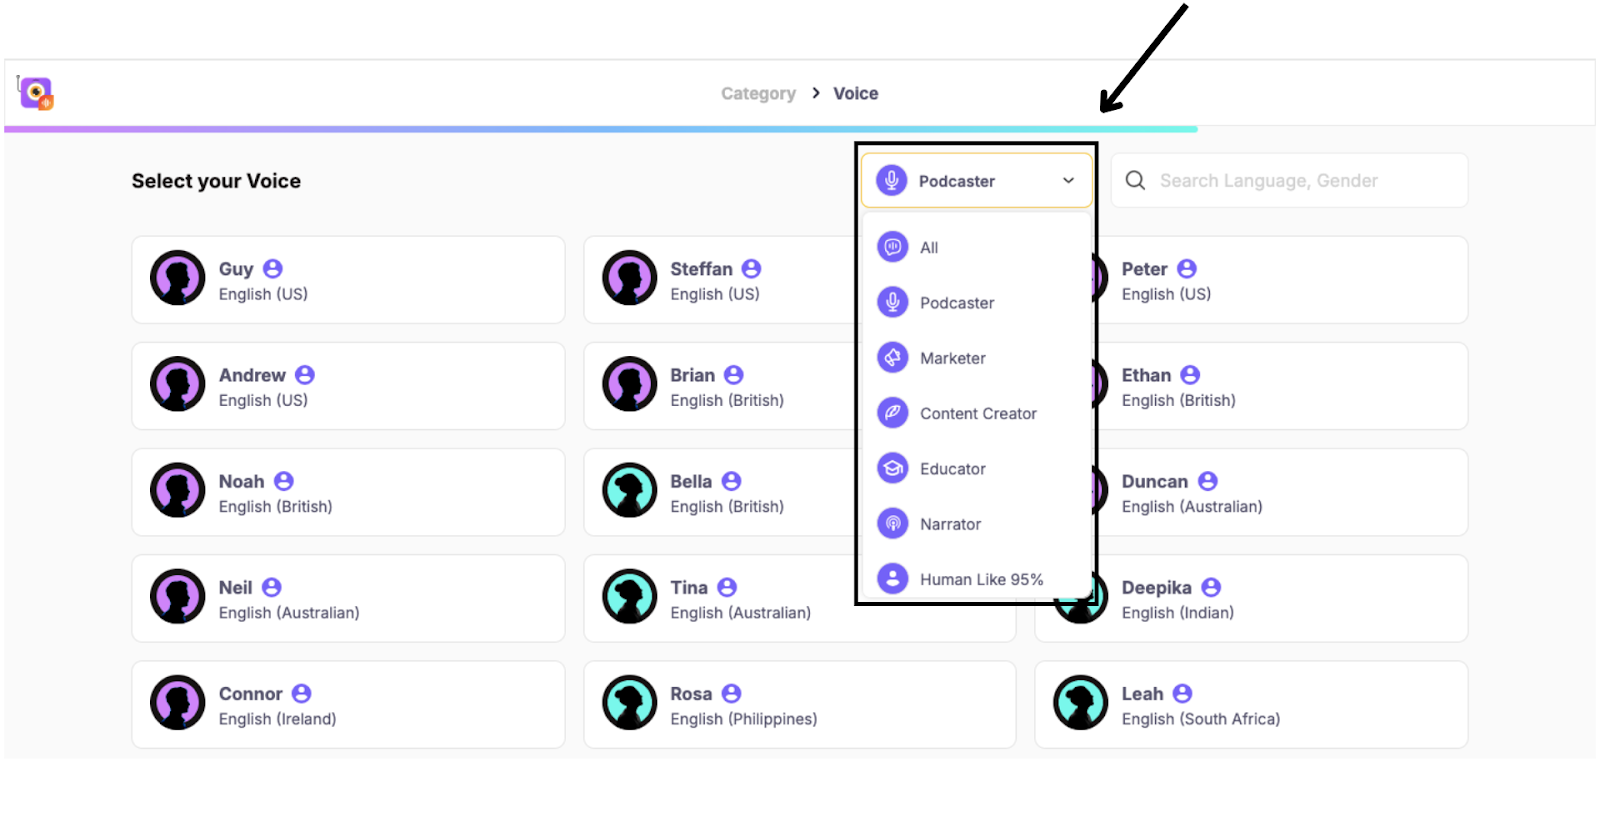Select the All option in the dropdown list
The width and height of the screenshot is (1600, 817).
(977, 247)
